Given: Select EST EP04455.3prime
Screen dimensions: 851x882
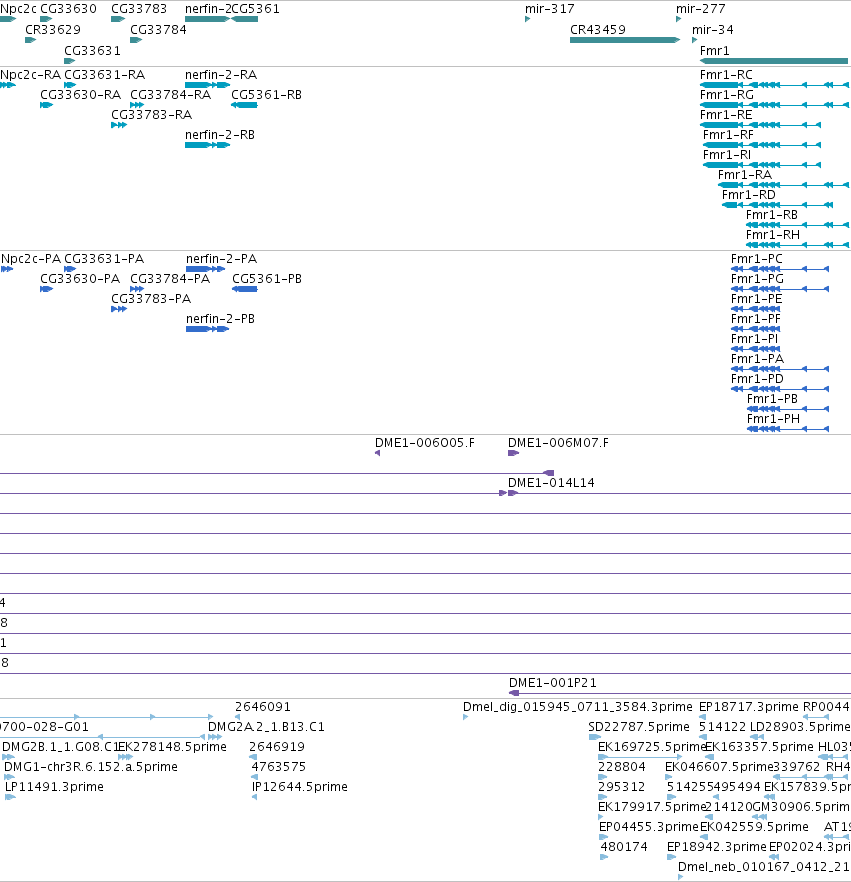Looking at the screenshot, I should pos(649,827).
